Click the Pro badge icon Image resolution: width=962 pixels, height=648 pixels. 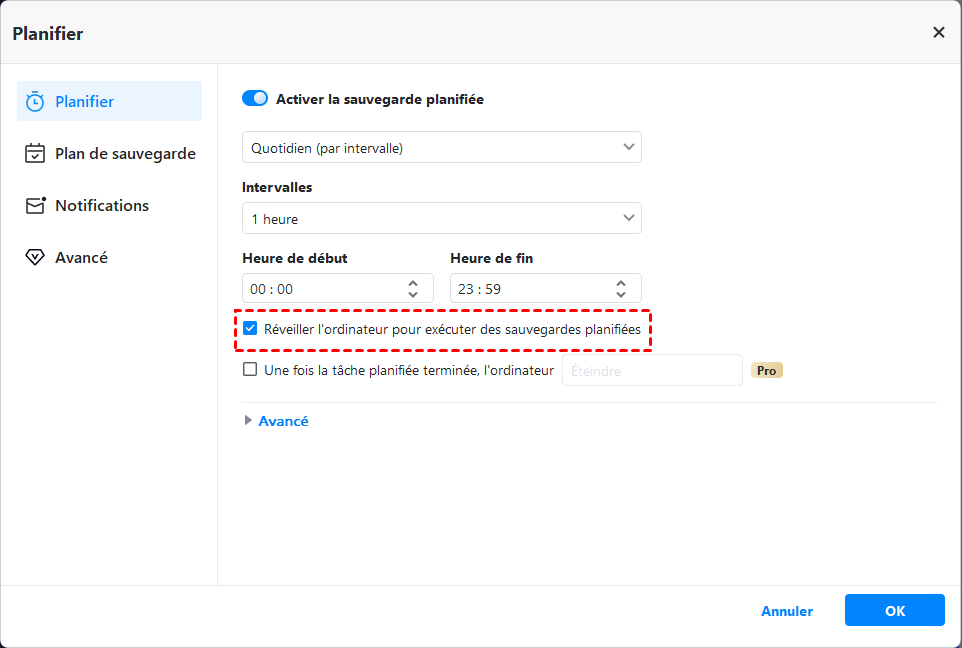click(767, 370)
